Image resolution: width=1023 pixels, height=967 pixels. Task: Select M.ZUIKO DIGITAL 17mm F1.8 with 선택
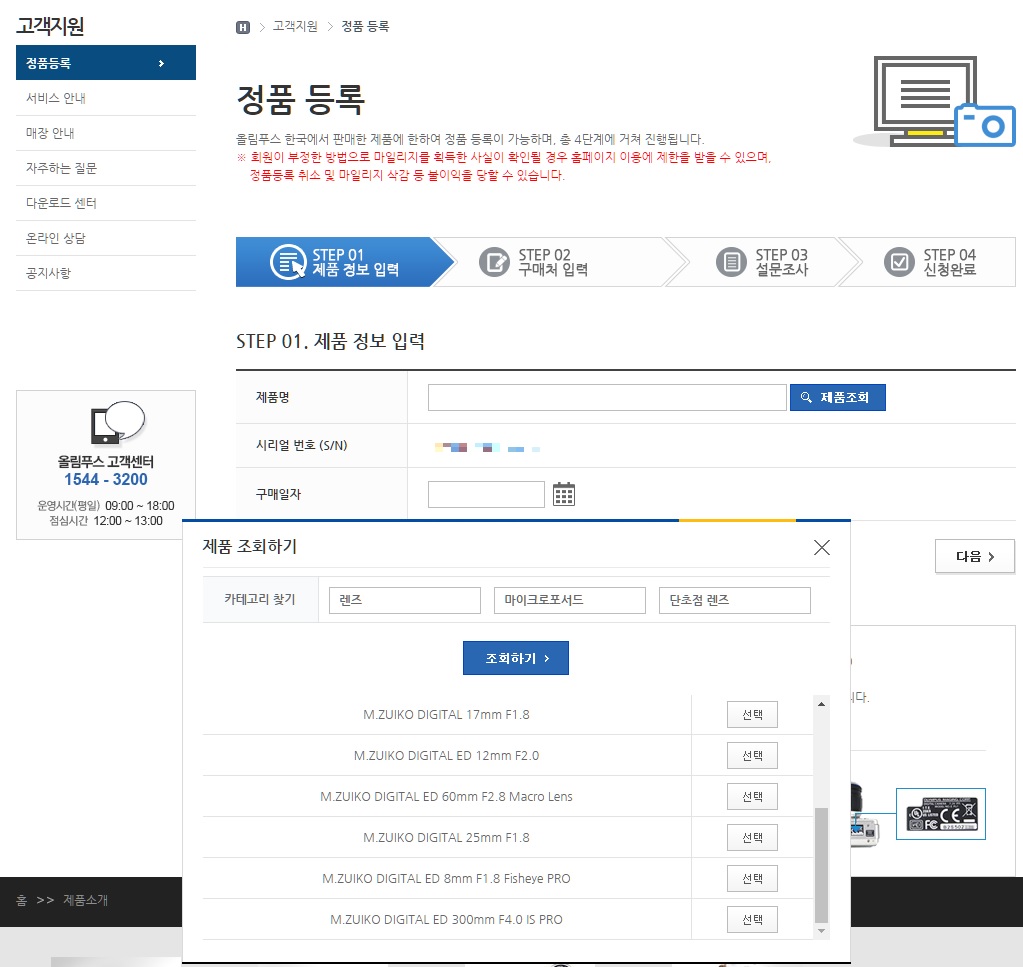(752, 714)
